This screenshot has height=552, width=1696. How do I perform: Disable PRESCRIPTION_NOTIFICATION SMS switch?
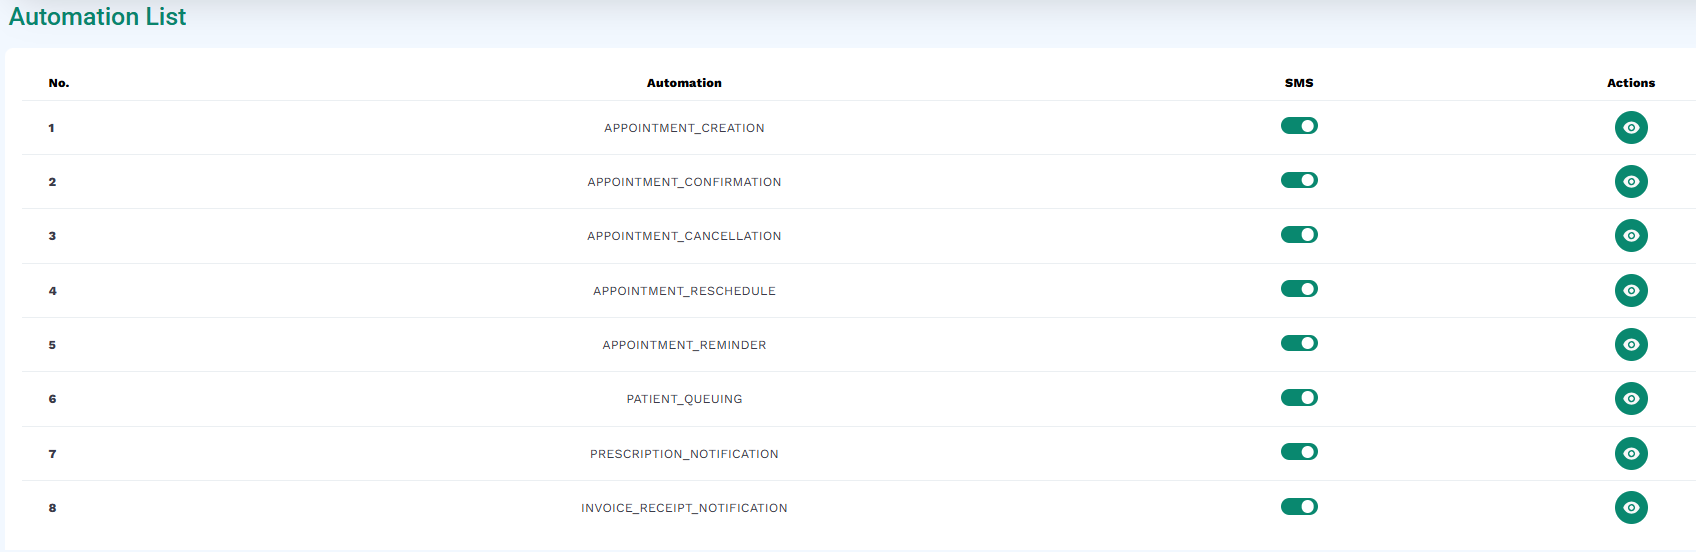(1299, 452)
